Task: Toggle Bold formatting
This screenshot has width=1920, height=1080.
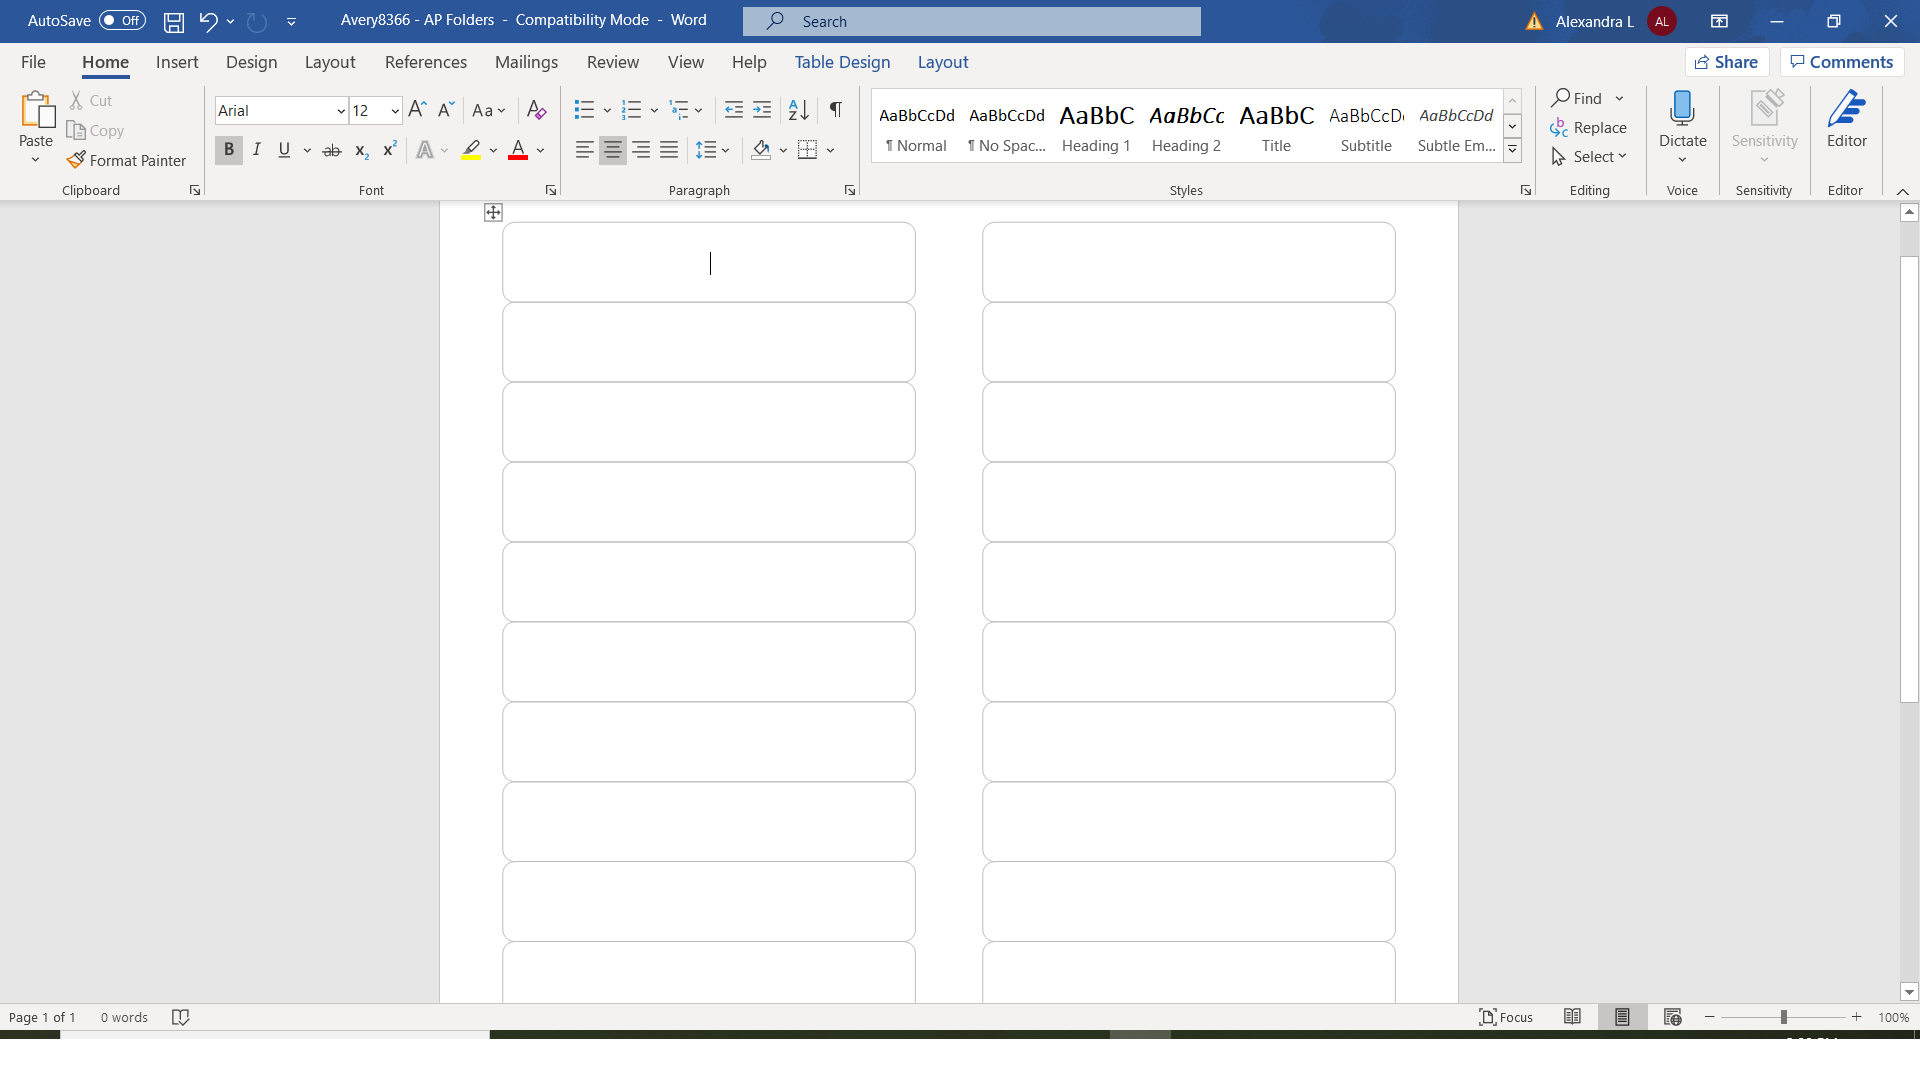Action: click(x=229, y=150)
